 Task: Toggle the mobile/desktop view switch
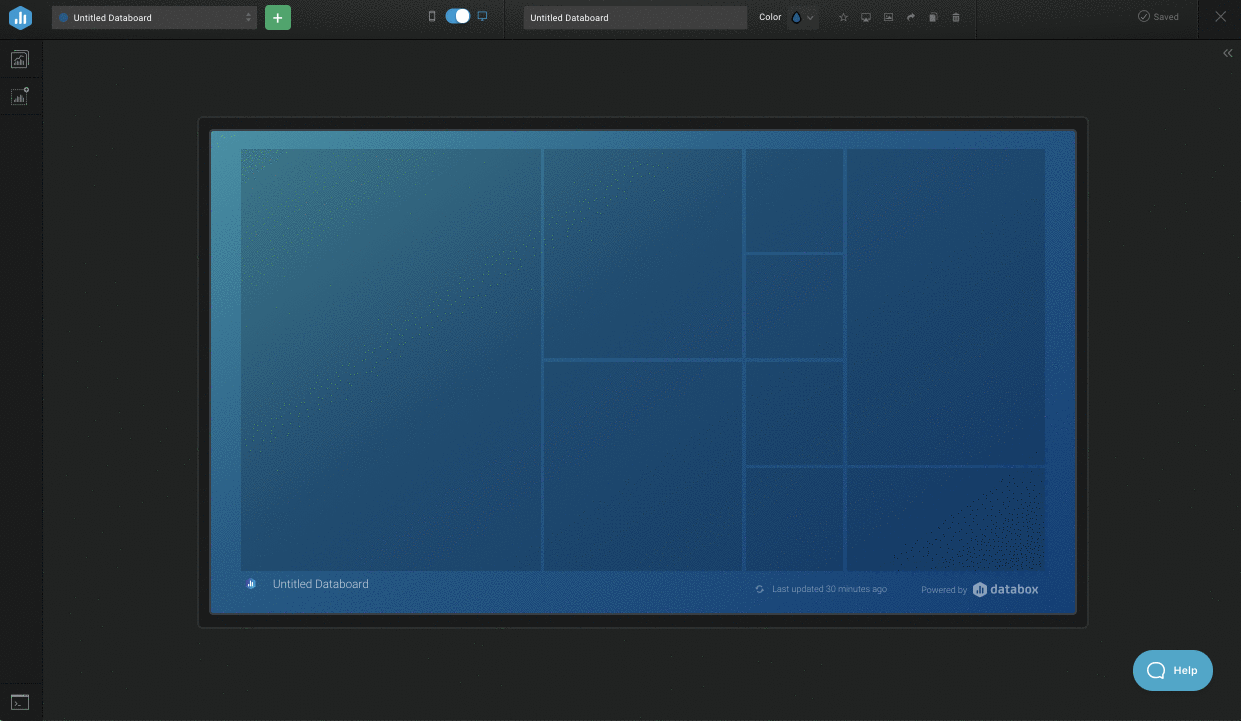(x=458, y=16)
